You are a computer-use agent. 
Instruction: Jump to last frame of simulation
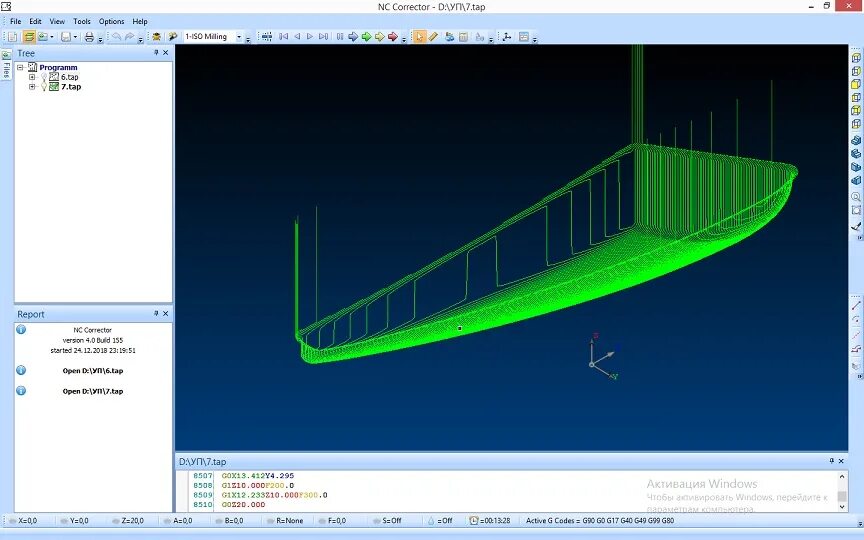click(x=323, y=37)
